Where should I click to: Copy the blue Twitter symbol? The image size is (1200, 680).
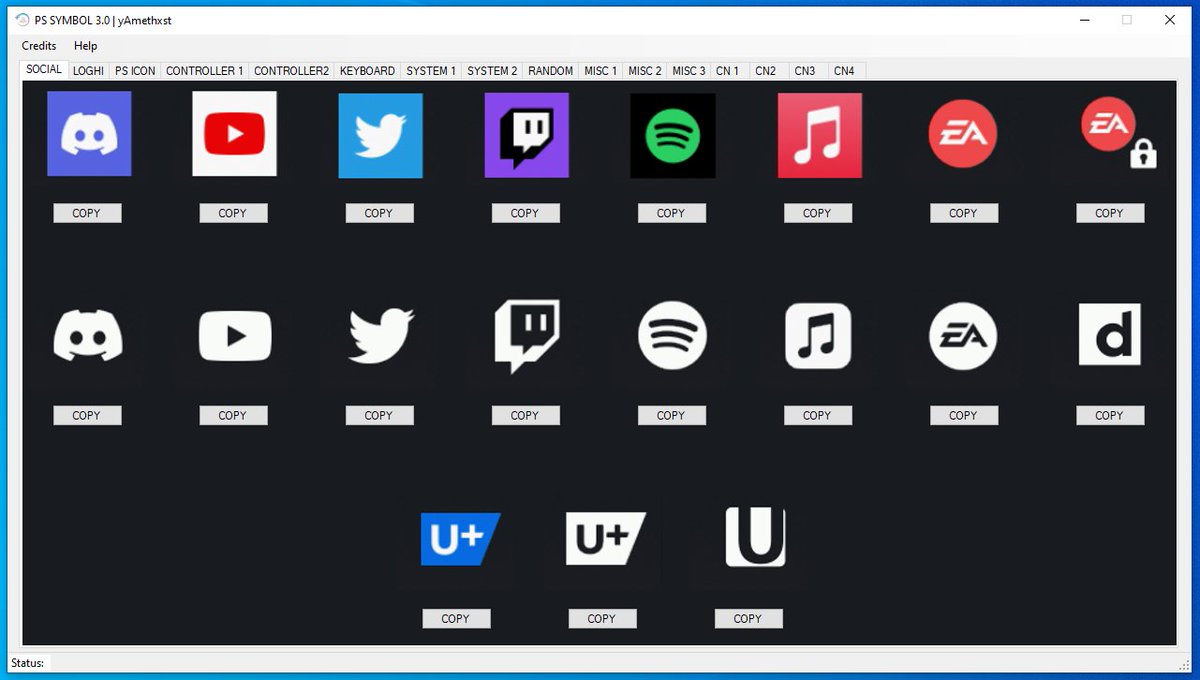click(379, 213)
